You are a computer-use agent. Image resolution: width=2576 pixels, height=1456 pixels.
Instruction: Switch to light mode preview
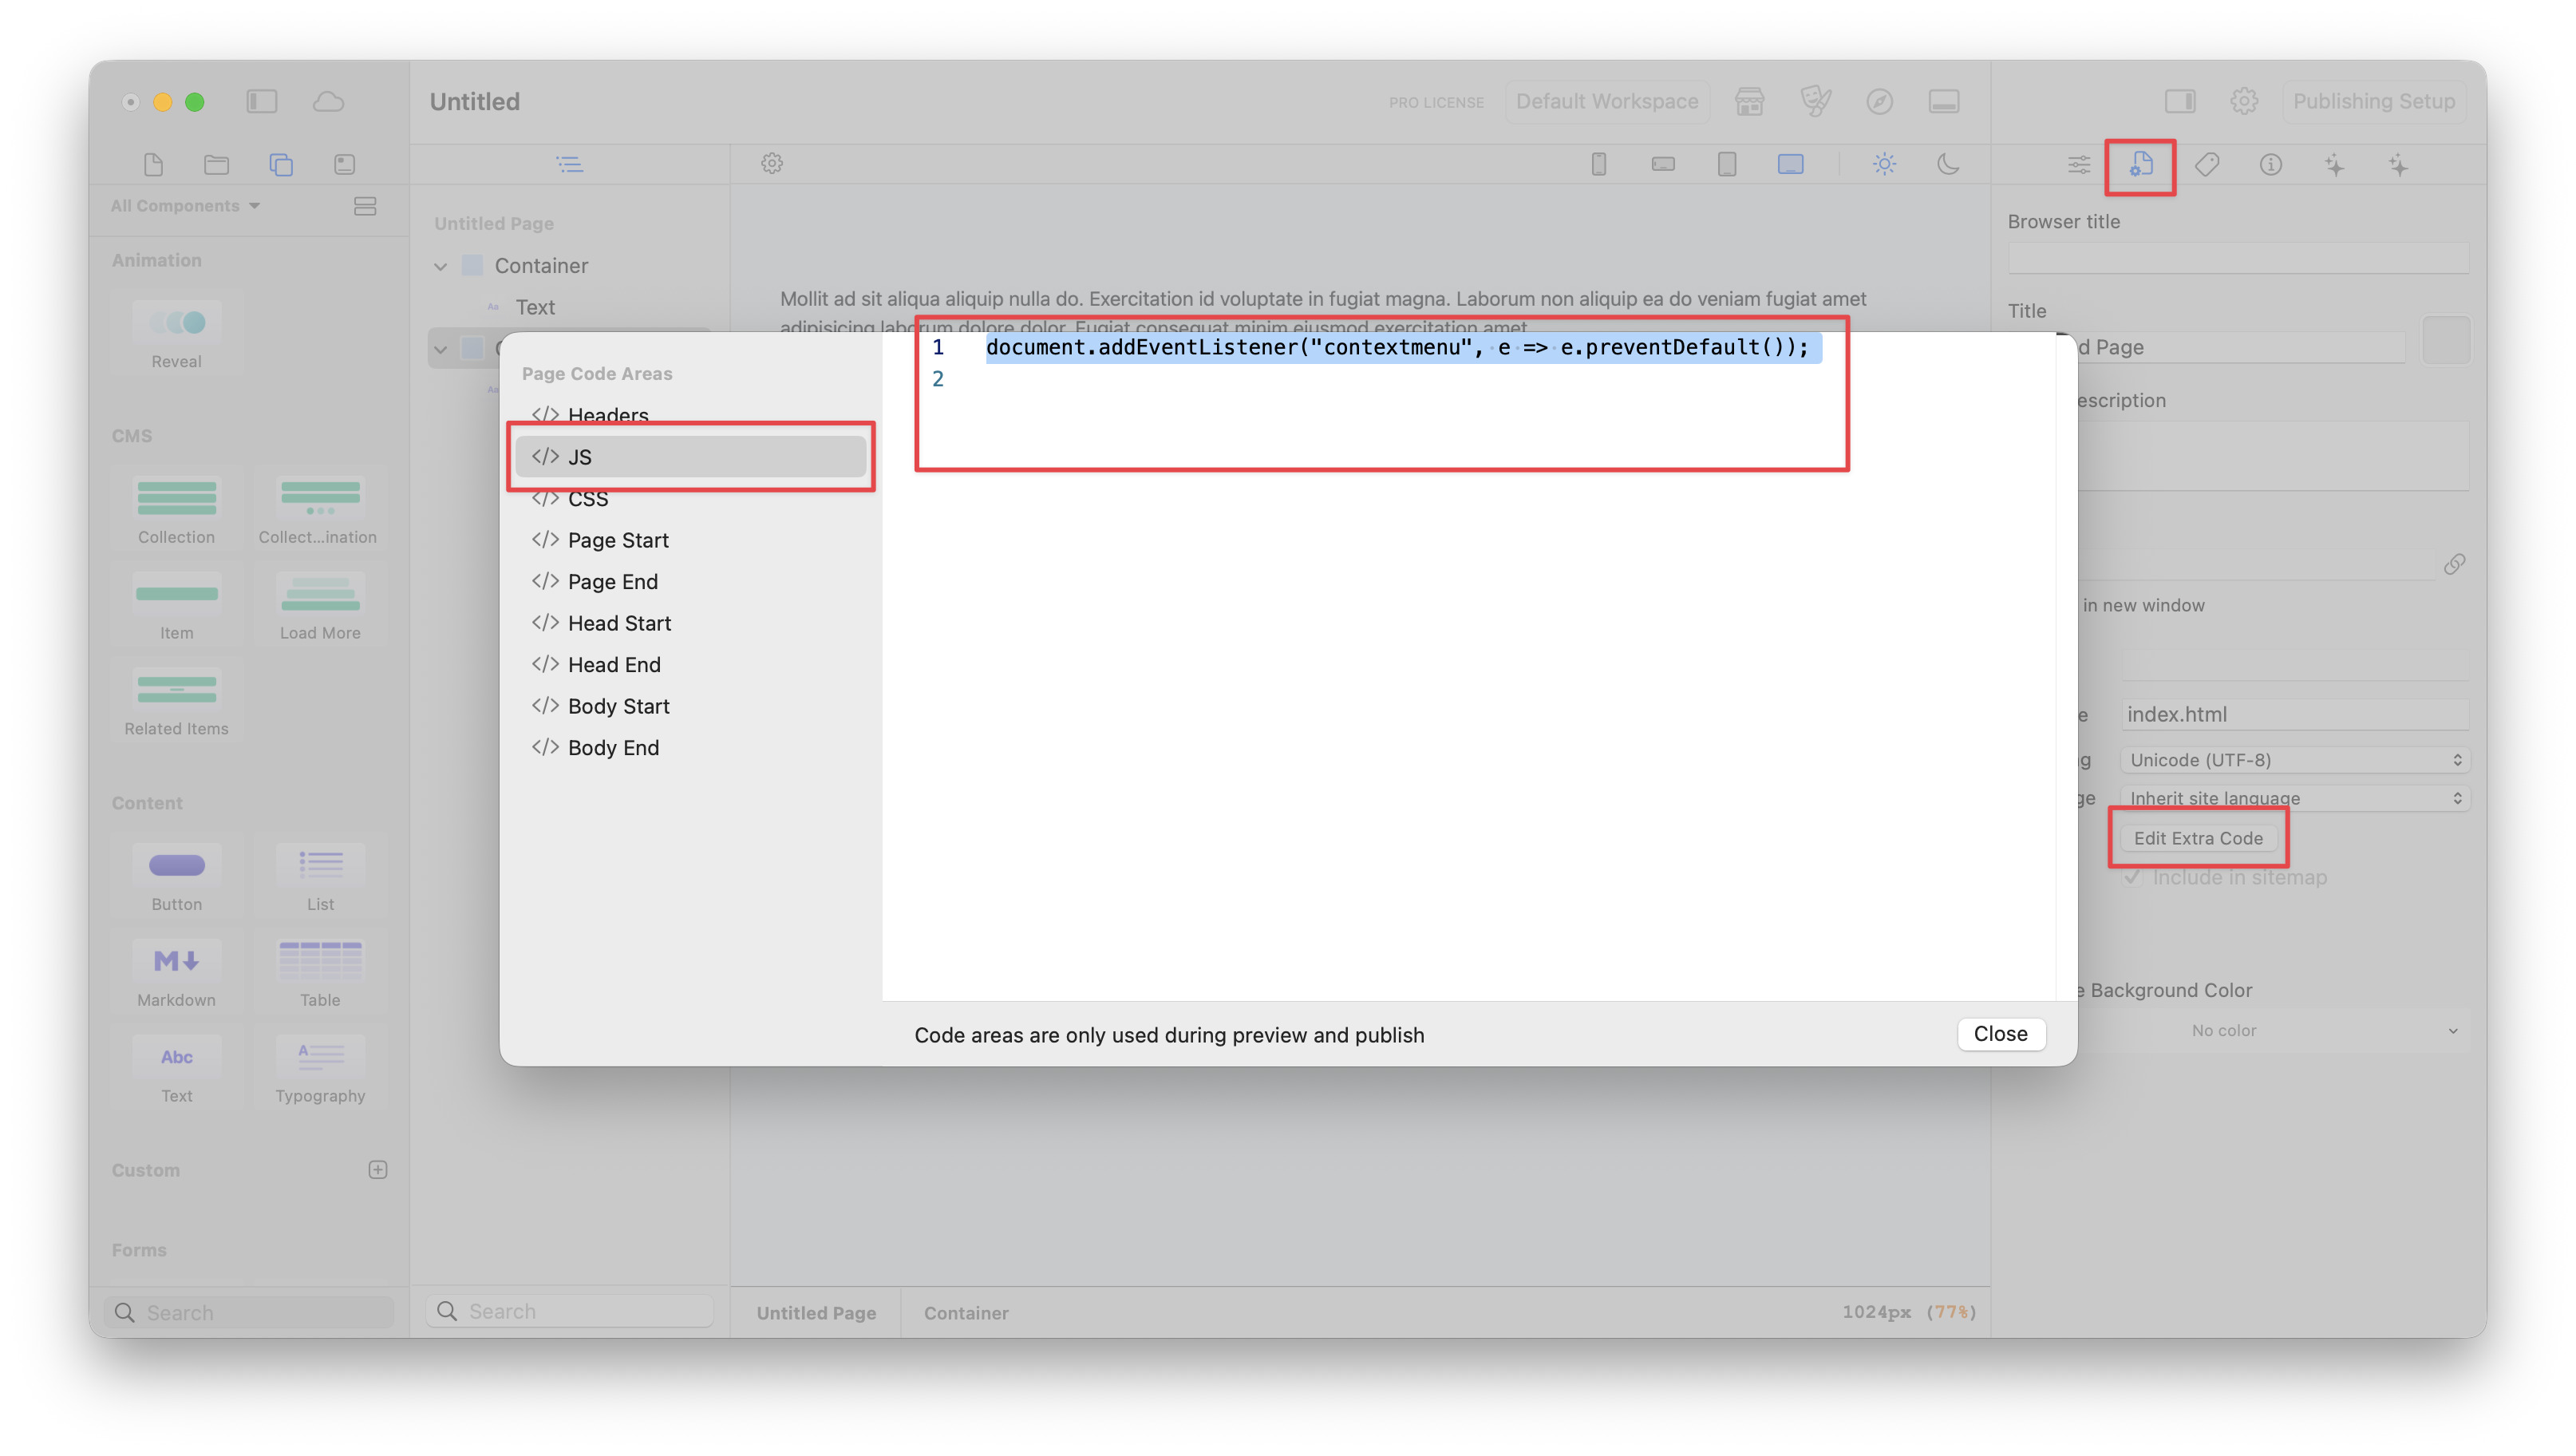[x=1885, y=164]
